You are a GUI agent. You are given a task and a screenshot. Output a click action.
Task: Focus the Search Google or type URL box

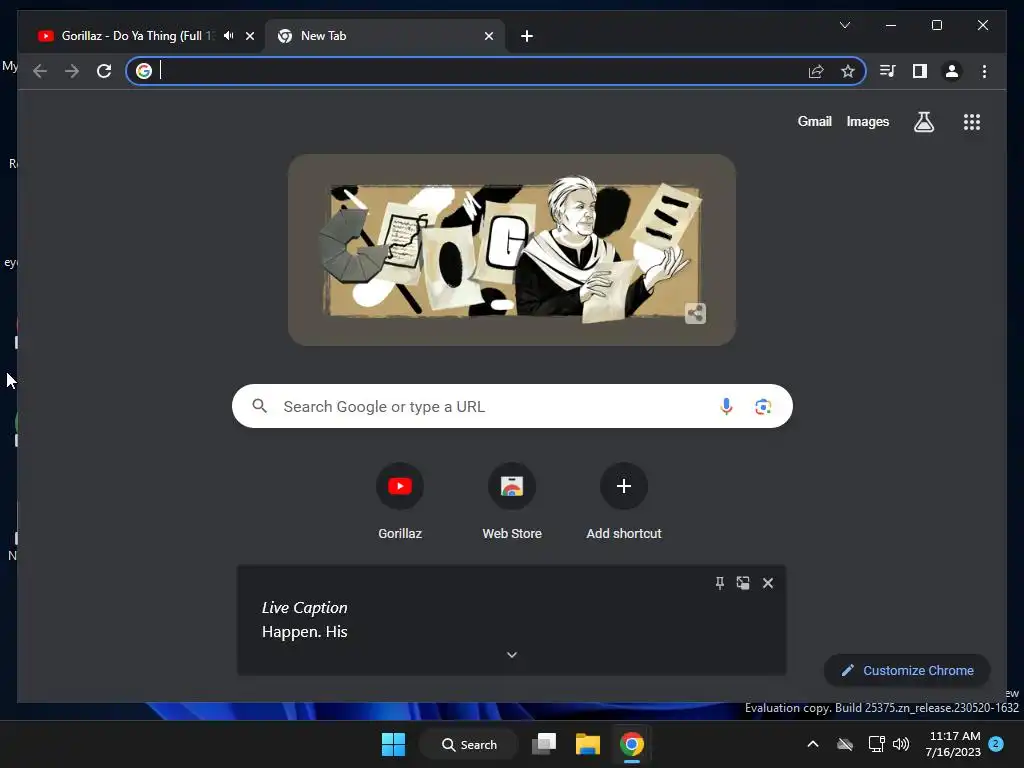coord(512,406)
